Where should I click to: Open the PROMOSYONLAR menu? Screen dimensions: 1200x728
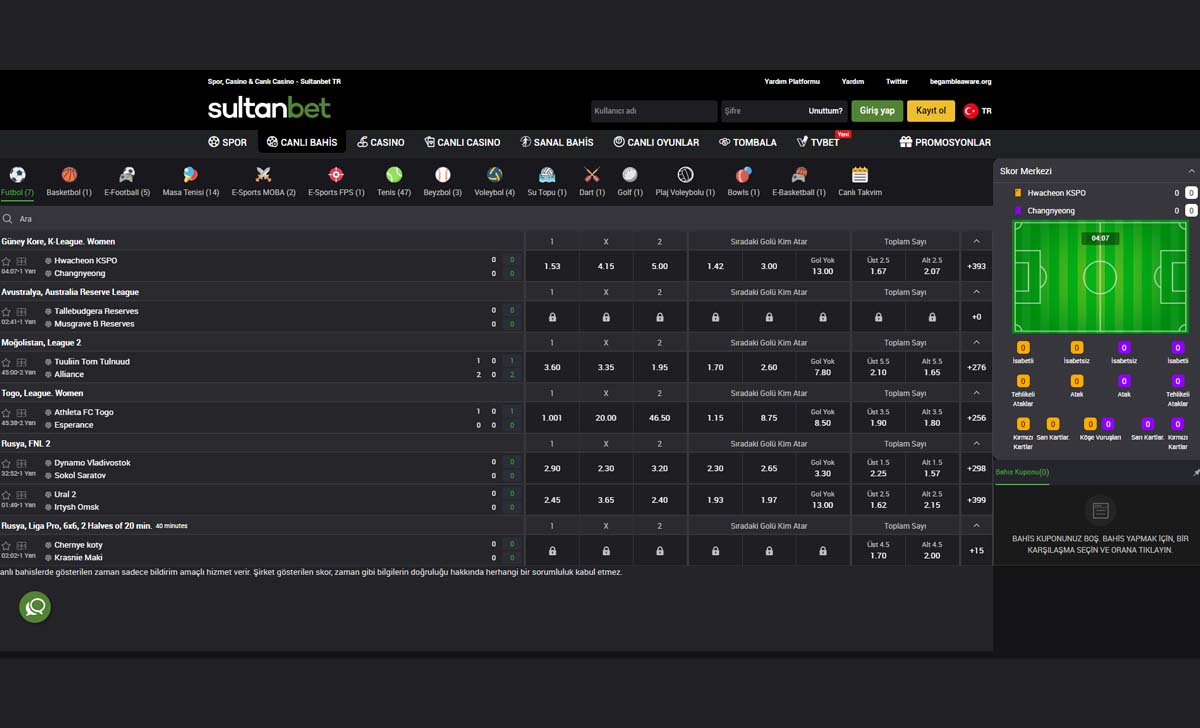945,142
